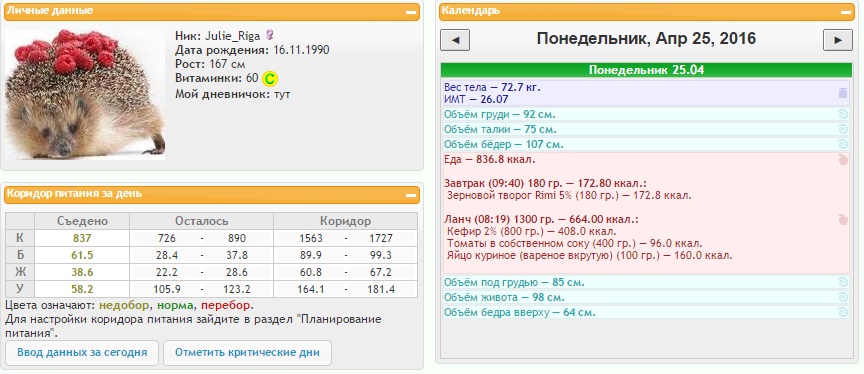Select Зерновой творог Rimi 5% item
This screenshot has height=374, width=864.
pyautogui.click(x=569, y=196)
